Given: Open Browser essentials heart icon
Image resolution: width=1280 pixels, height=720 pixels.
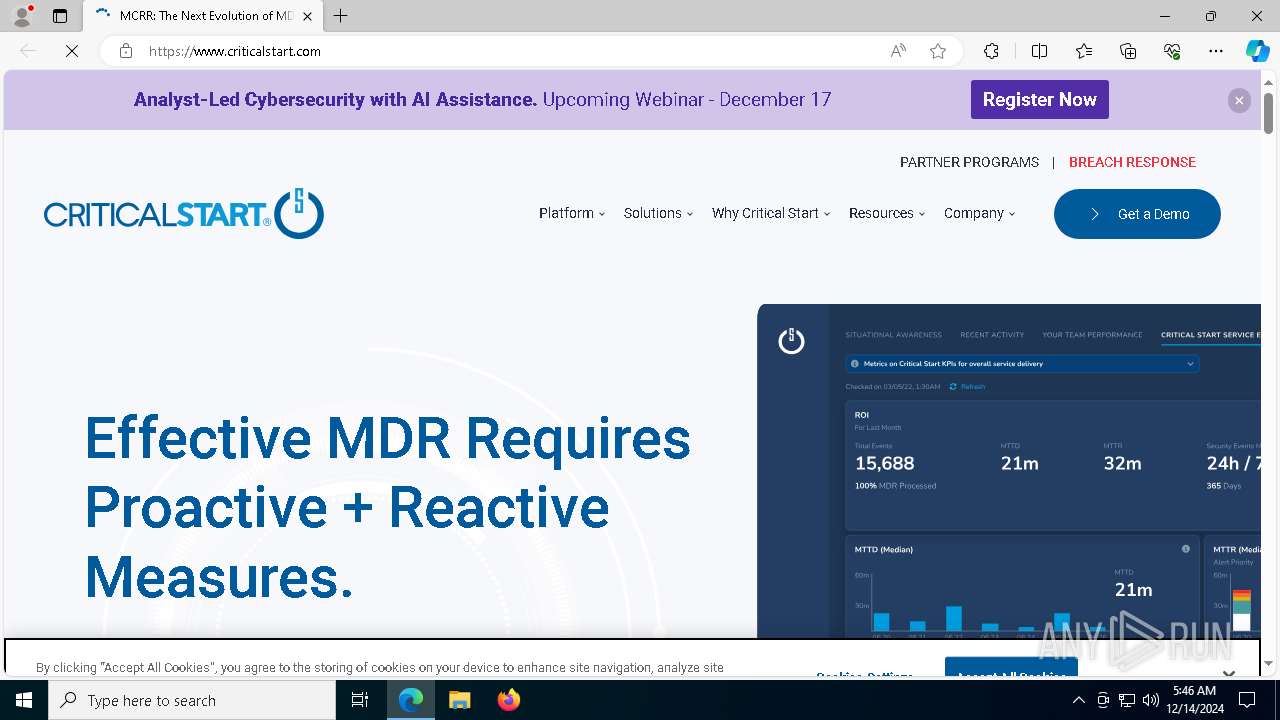Looking at the screenshot, I should tap(1172, 51).
